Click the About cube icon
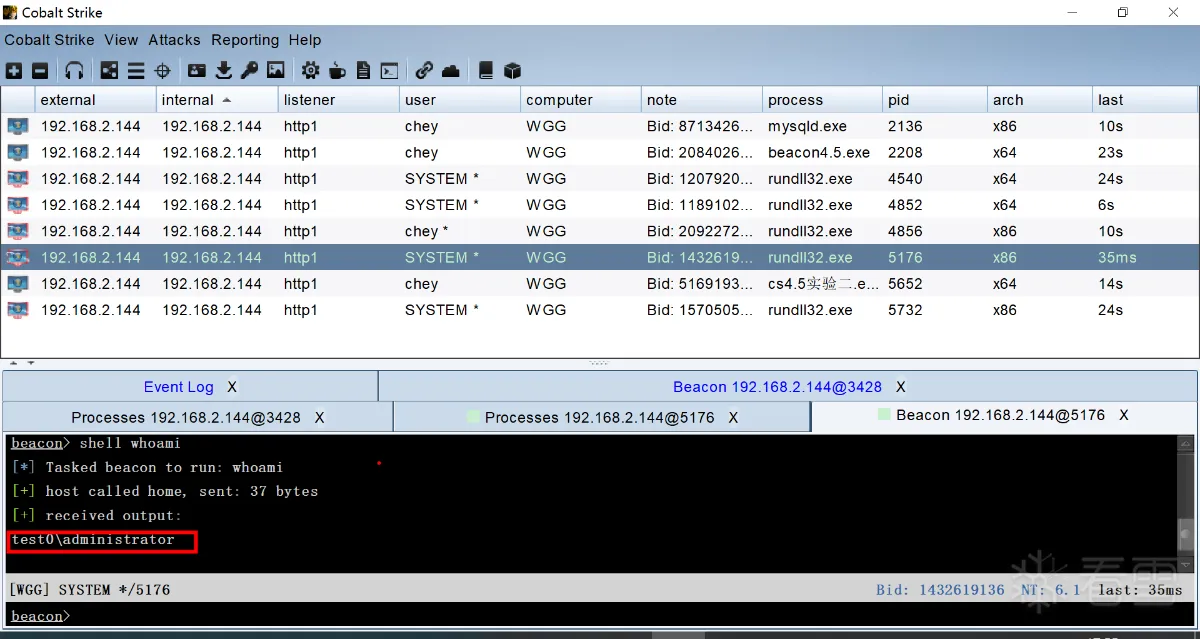The image size is (1200, 639). tap(513, 71)
